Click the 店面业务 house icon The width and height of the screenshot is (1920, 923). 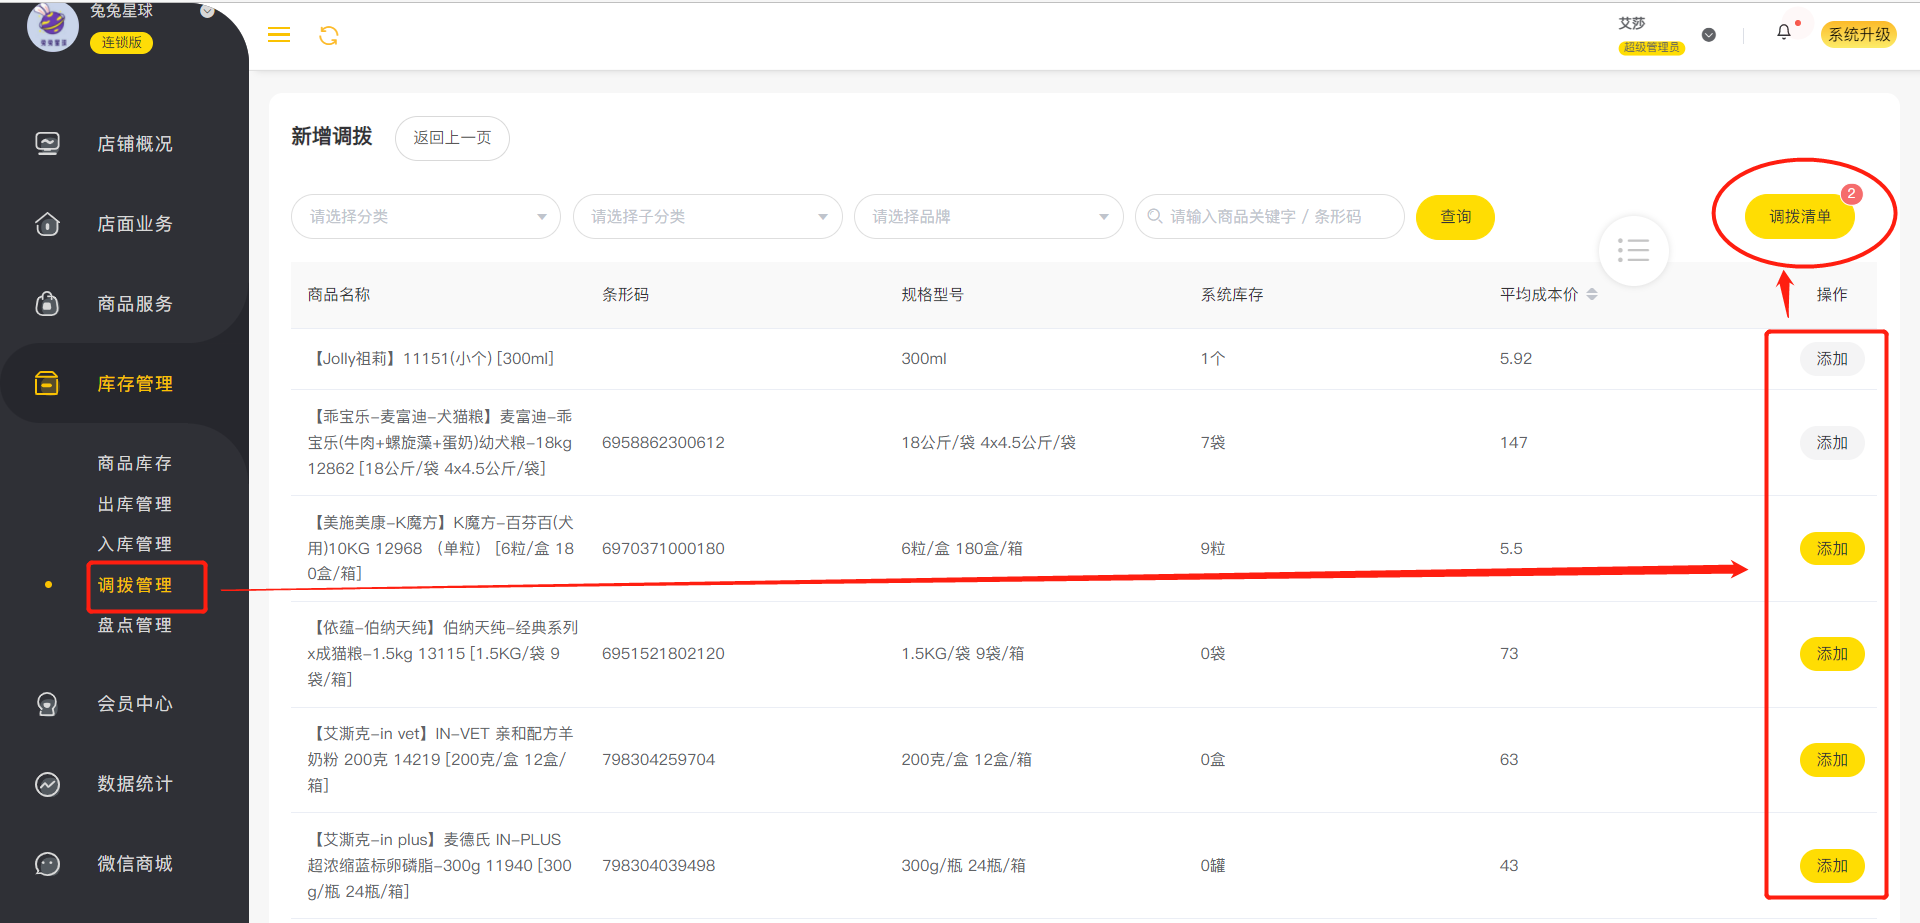[x=47, y=224]
